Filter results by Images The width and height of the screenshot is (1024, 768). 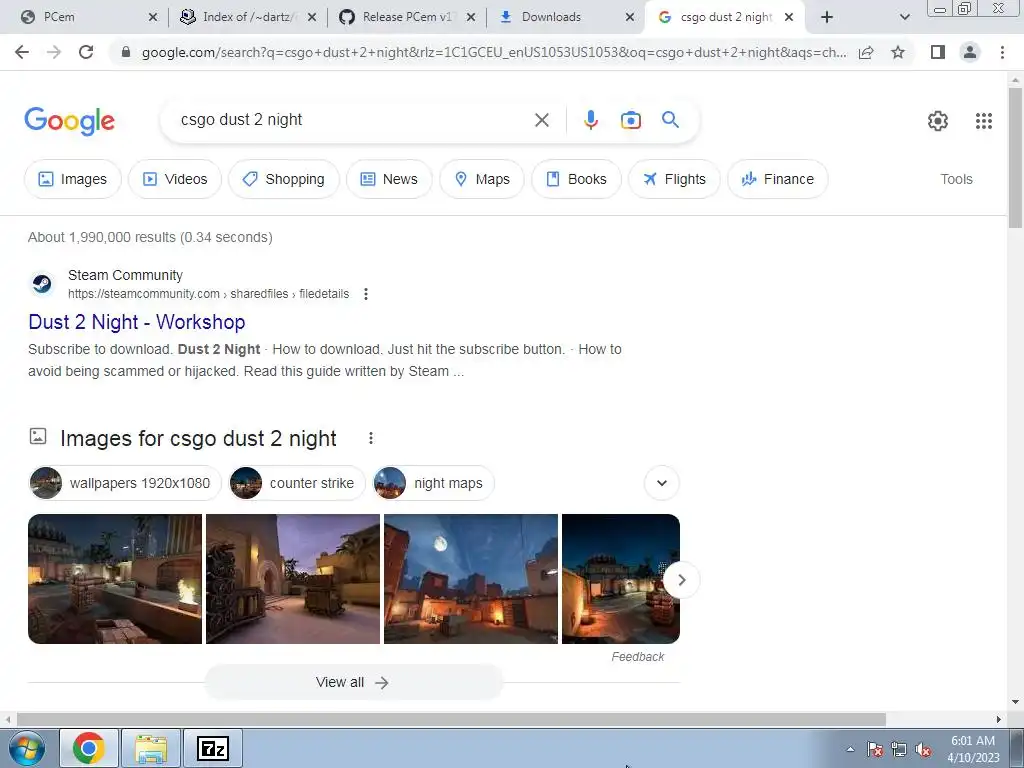click(72, 179)
